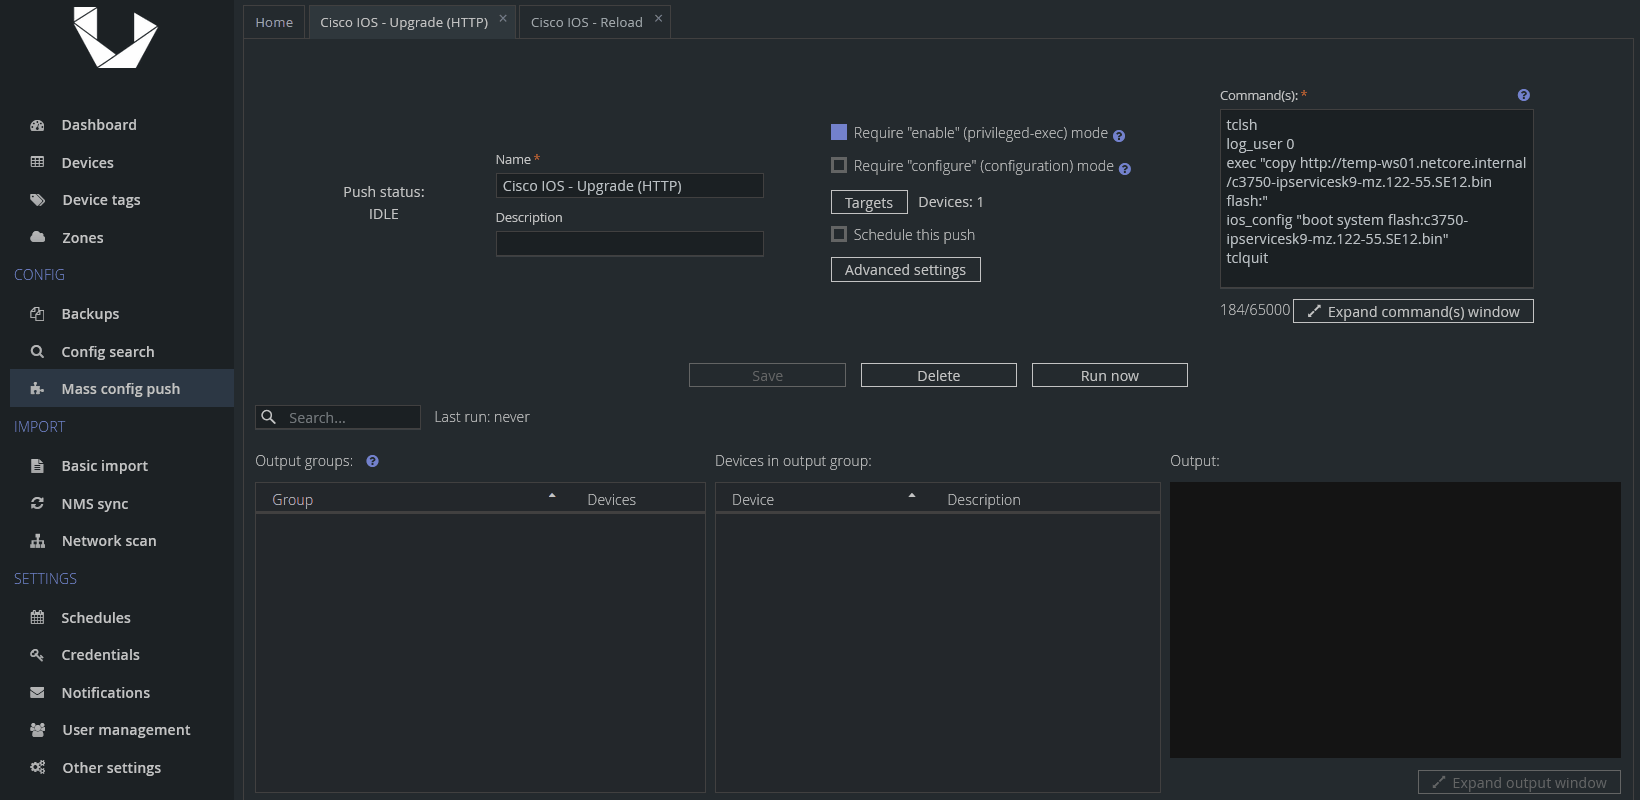The width and height of the screenshot is (1640, 800).
Task: Enable the Schedule this push checkbox
Action: point(839,234)
